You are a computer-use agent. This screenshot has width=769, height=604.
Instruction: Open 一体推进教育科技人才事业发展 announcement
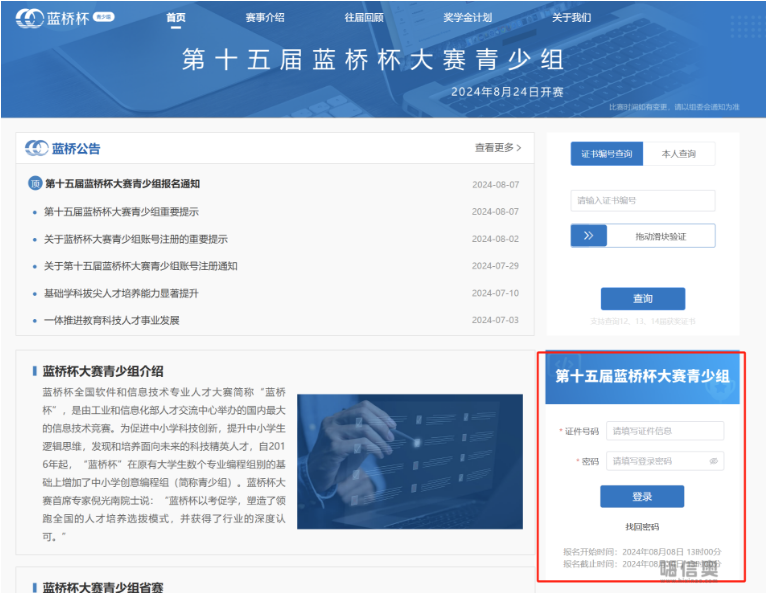[112, 321]
